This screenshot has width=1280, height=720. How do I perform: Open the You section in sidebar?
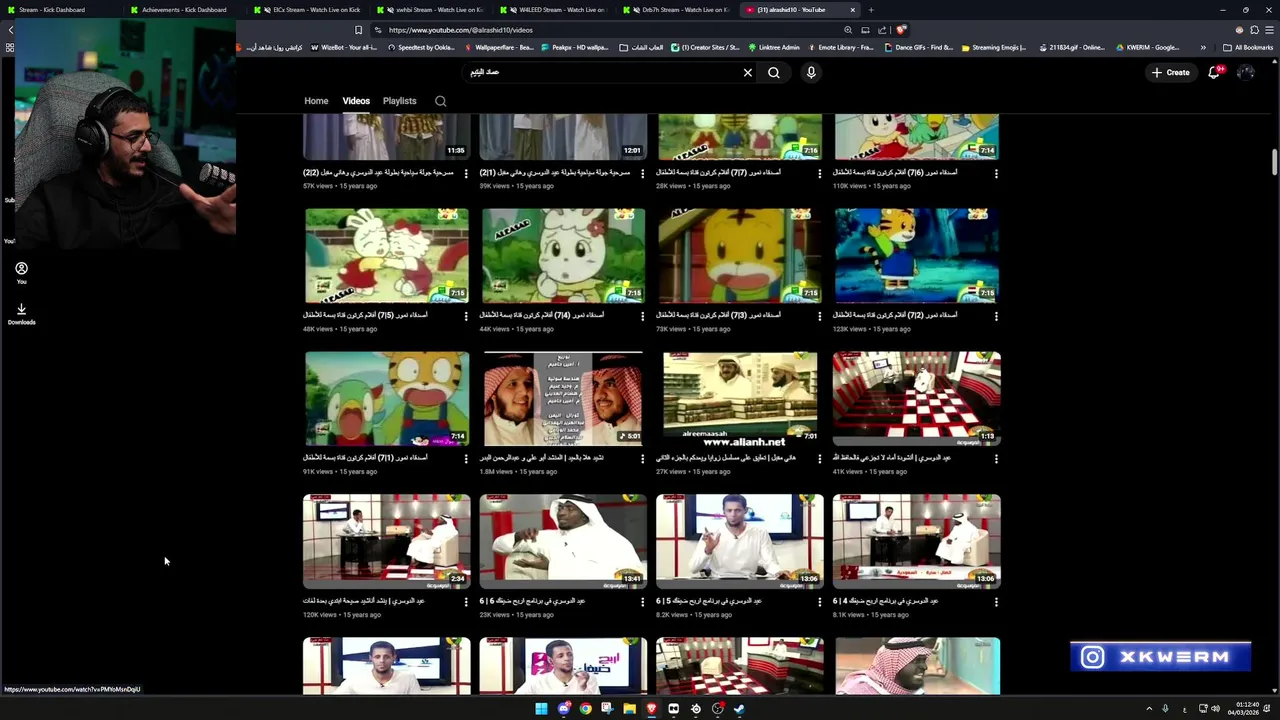21,272
